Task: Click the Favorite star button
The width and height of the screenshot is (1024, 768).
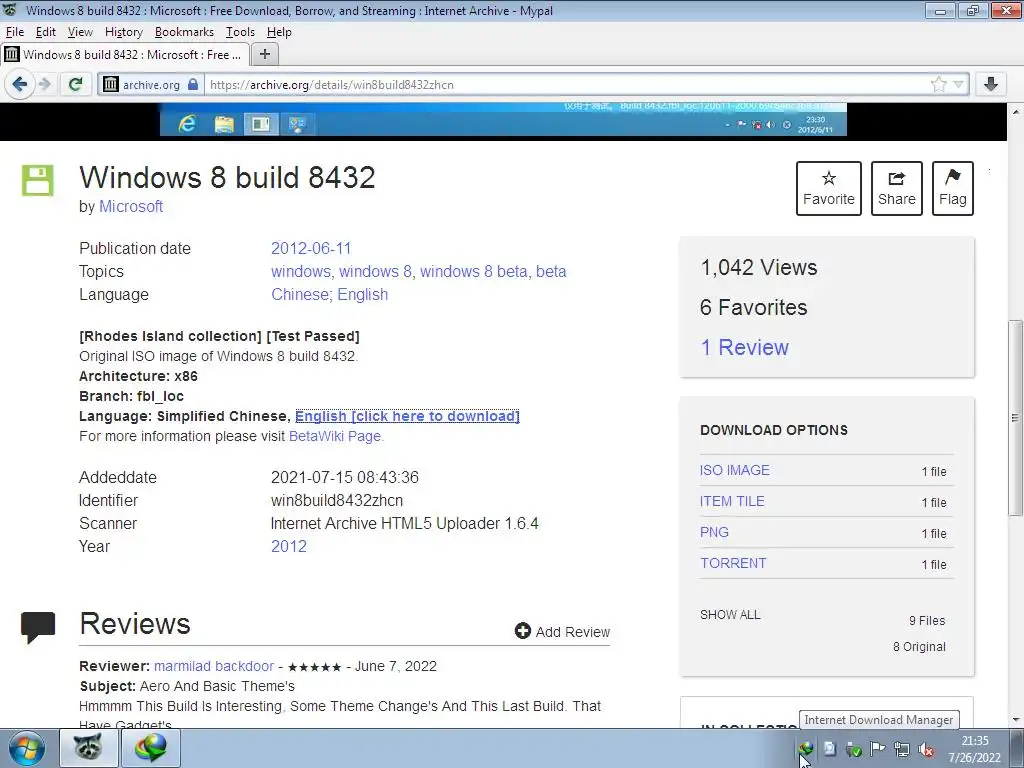Action: coord(829,188)
